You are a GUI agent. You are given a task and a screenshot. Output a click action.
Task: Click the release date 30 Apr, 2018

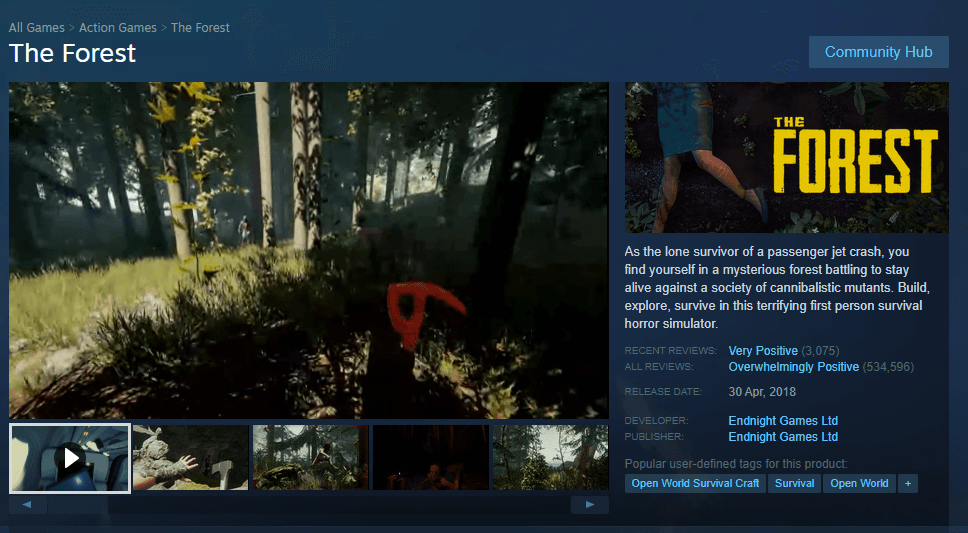762,392
